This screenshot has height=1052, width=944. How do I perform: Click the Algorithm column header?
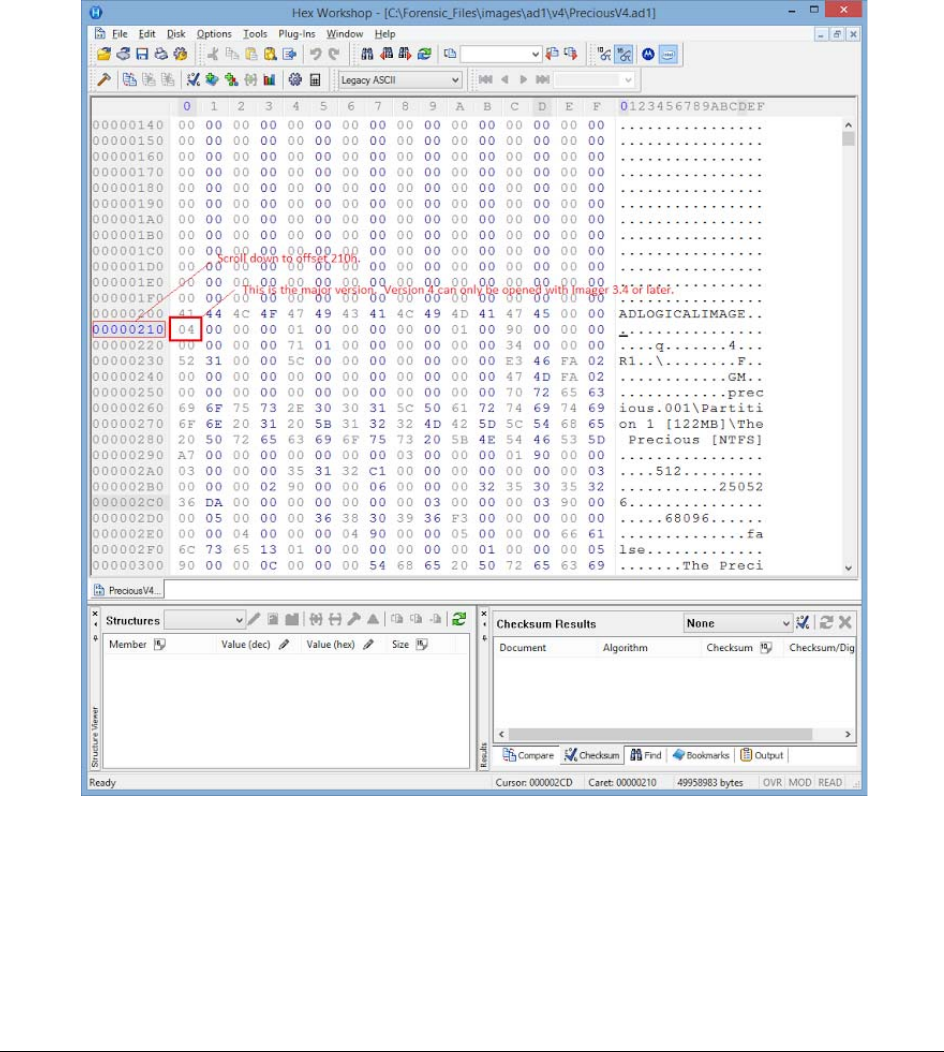625,647
